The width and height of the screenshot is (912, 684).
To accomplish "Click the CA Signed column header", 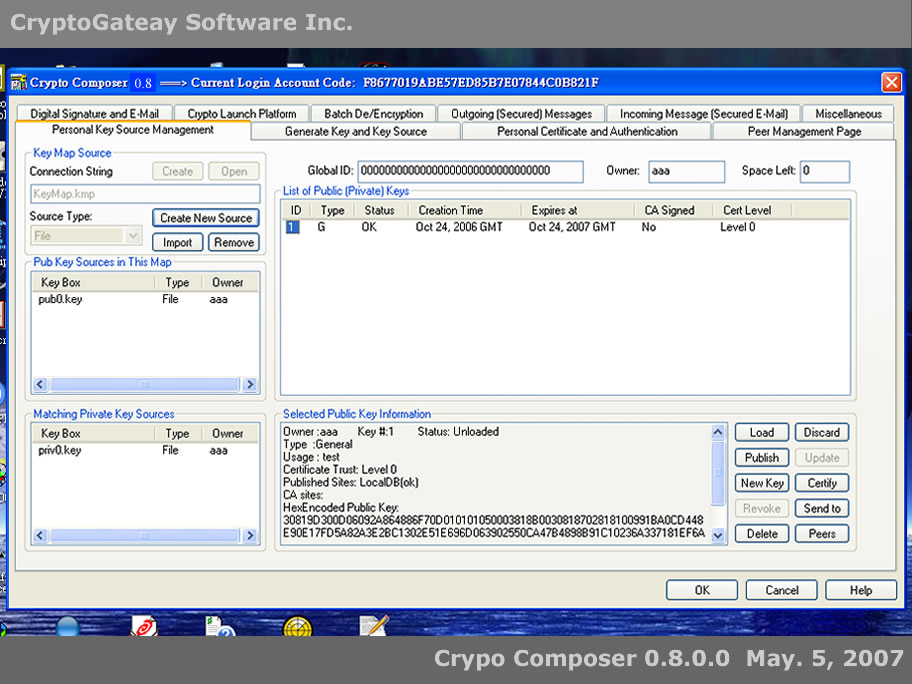I will pyautogui.click(x=674, y=210).
